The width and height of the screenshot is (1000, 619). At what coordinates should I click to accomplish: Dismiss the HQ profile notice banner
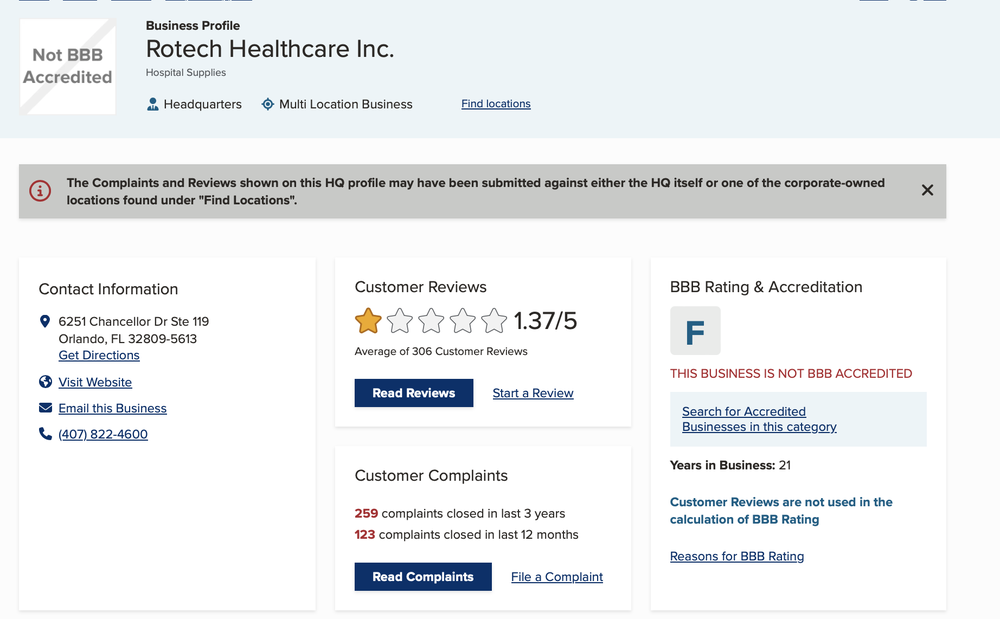click(x=927, y=190)
